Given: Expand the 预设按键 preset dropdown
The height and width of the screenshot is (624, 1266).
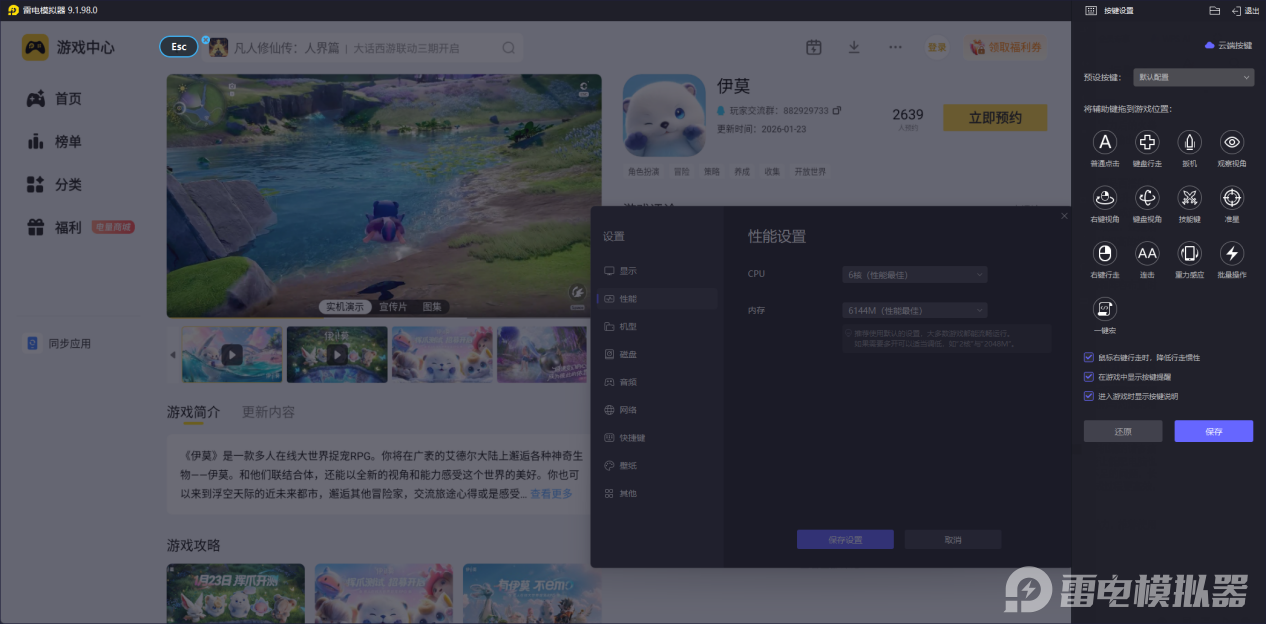Looking at the screenshot, I should coord(1193,77).
